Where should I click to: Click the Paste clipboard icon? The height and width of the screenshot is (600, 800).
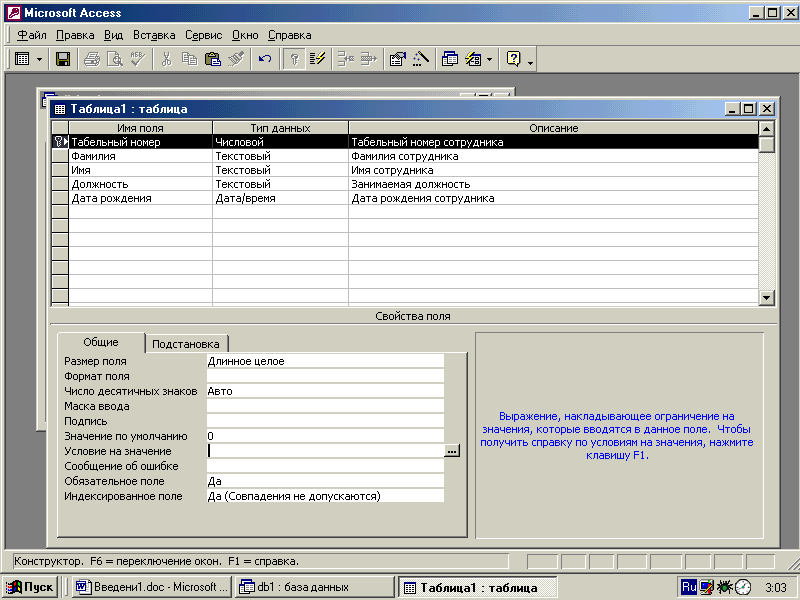tap(212, 59)
